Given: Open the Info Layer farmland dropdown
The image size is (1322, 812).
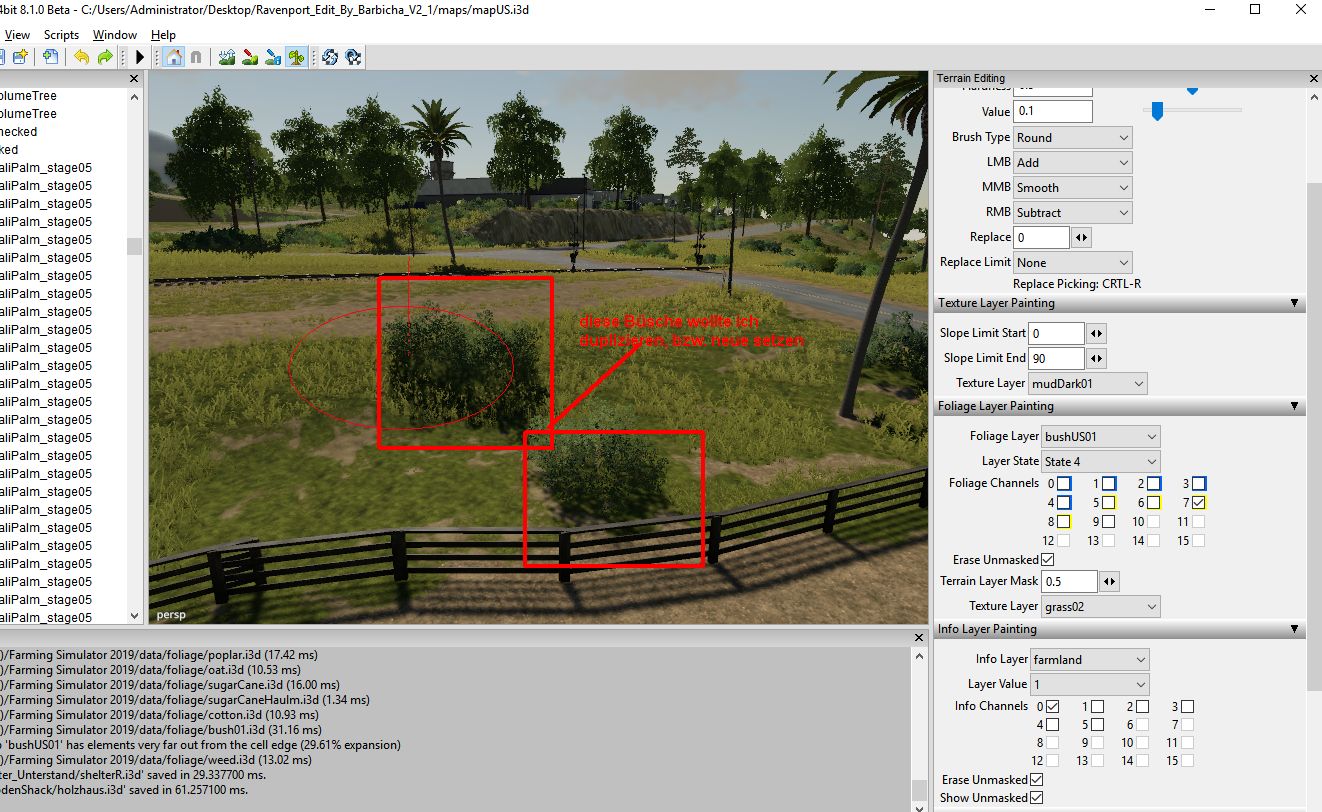Looking at the screenshot, I should pyautogui.click(x=1089, y=659).
